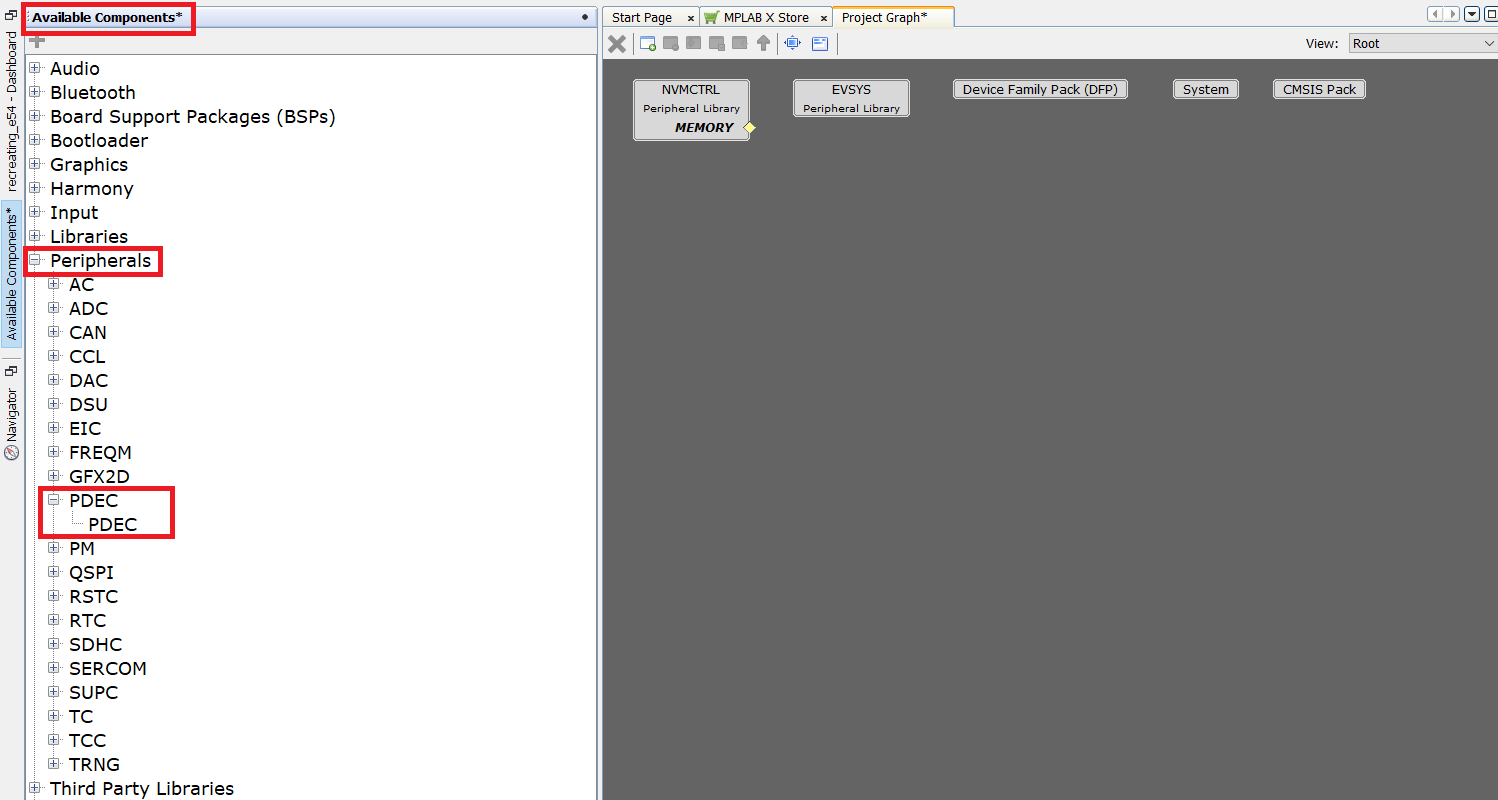Click the plus icon under Available Components header

pos(36,41)
